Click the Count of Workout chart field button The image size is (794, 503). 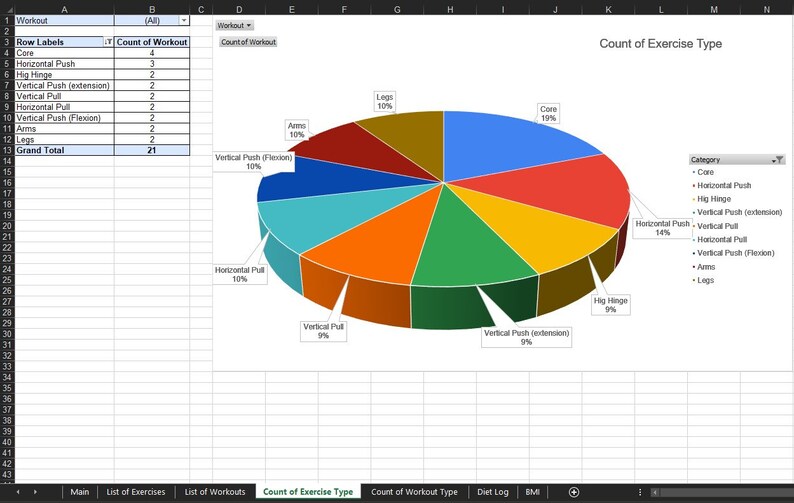click(248, 42)
